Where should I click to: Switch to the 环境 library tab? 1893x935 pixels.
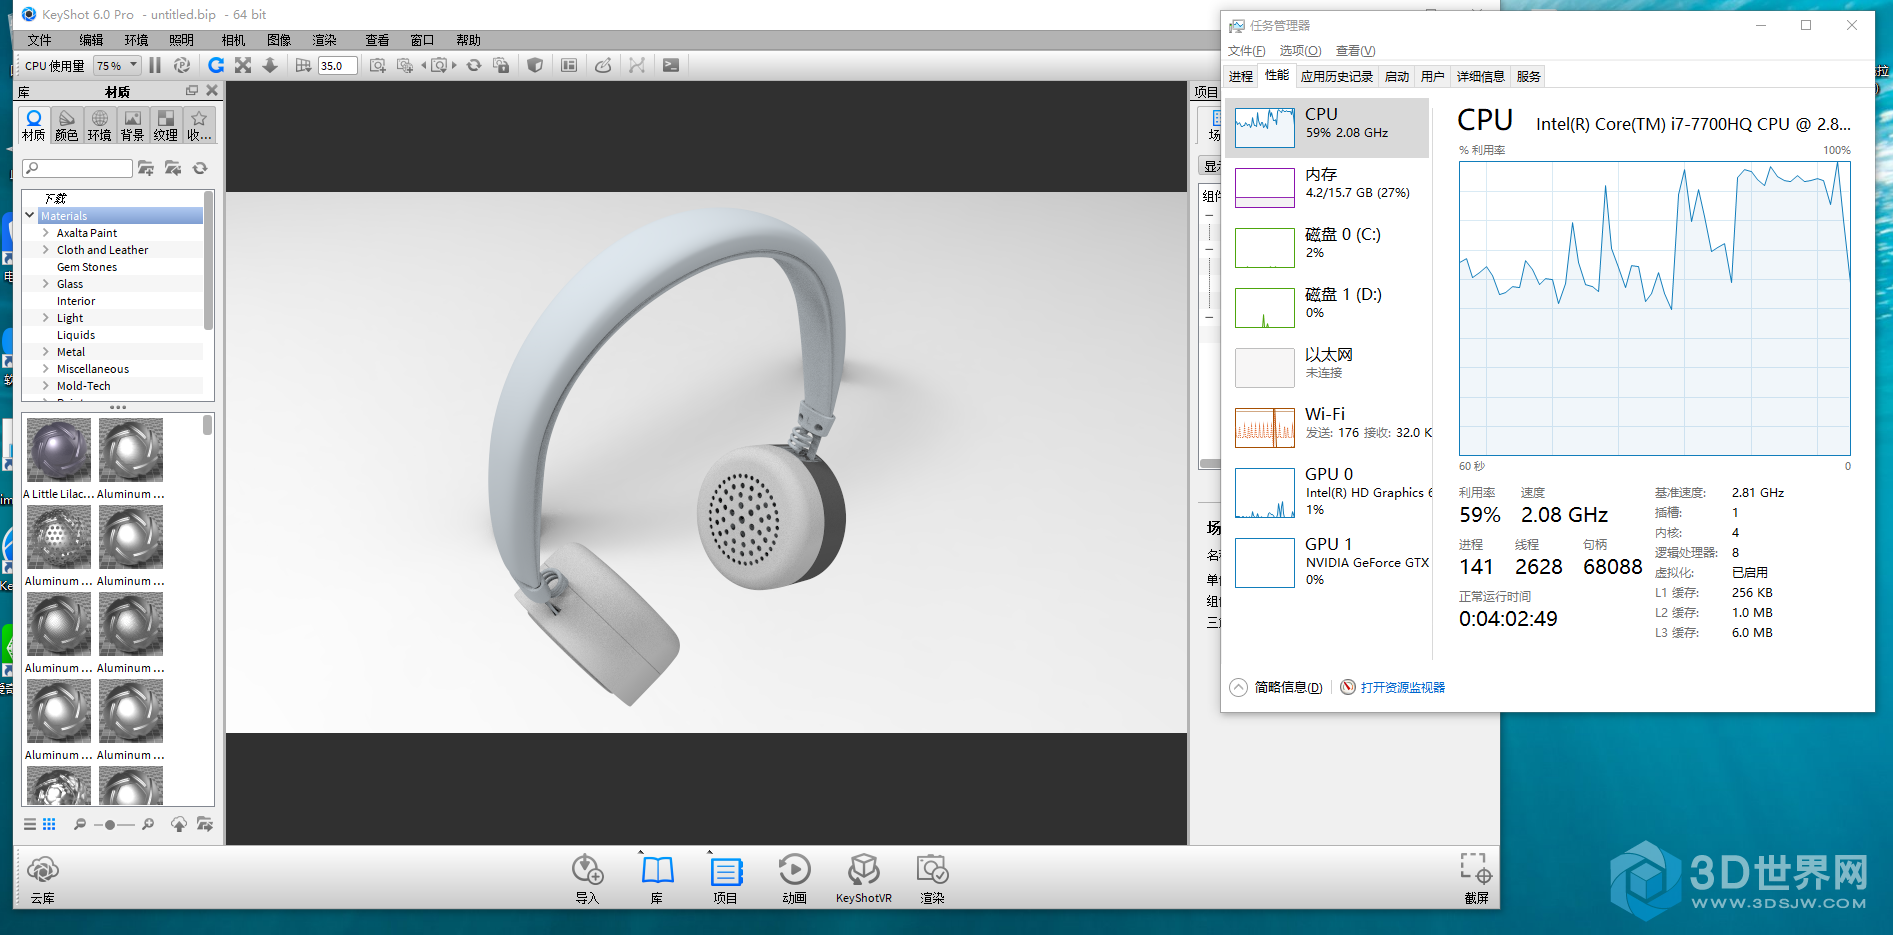pyautogui.click(x=99, y=126)
